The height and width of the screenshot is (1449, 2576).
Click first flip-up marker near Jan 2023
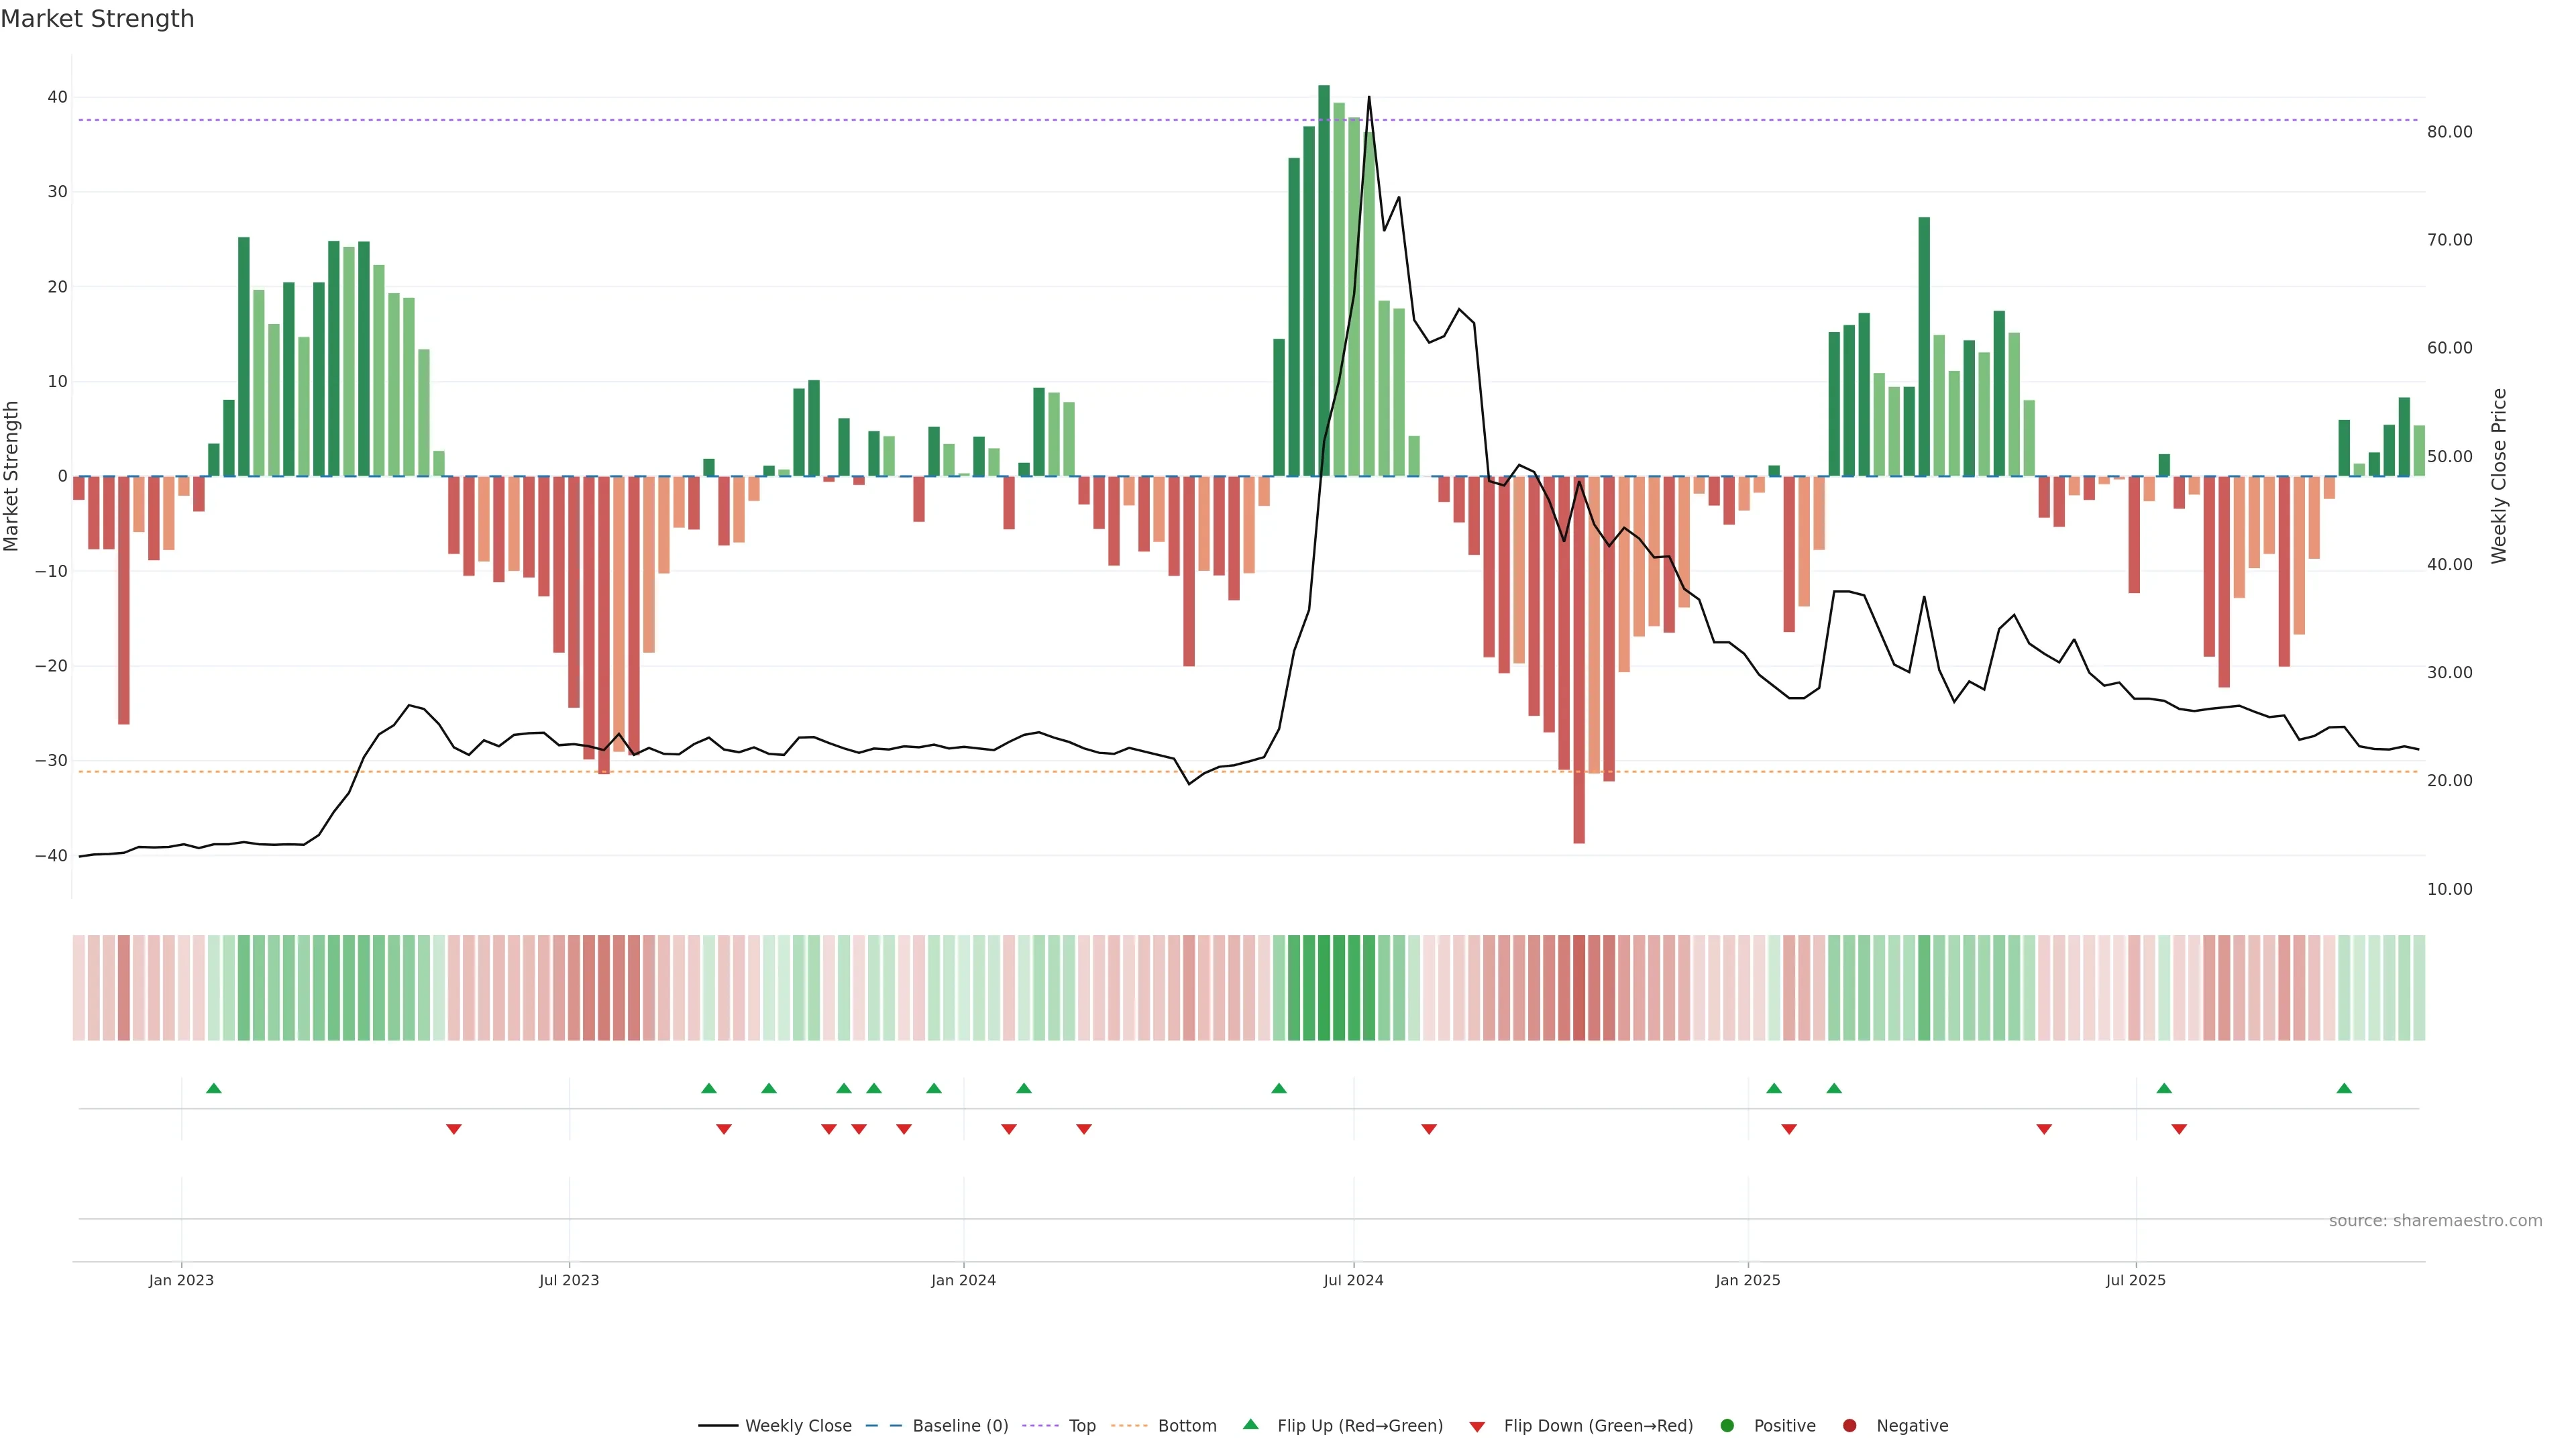[213, 1088]
